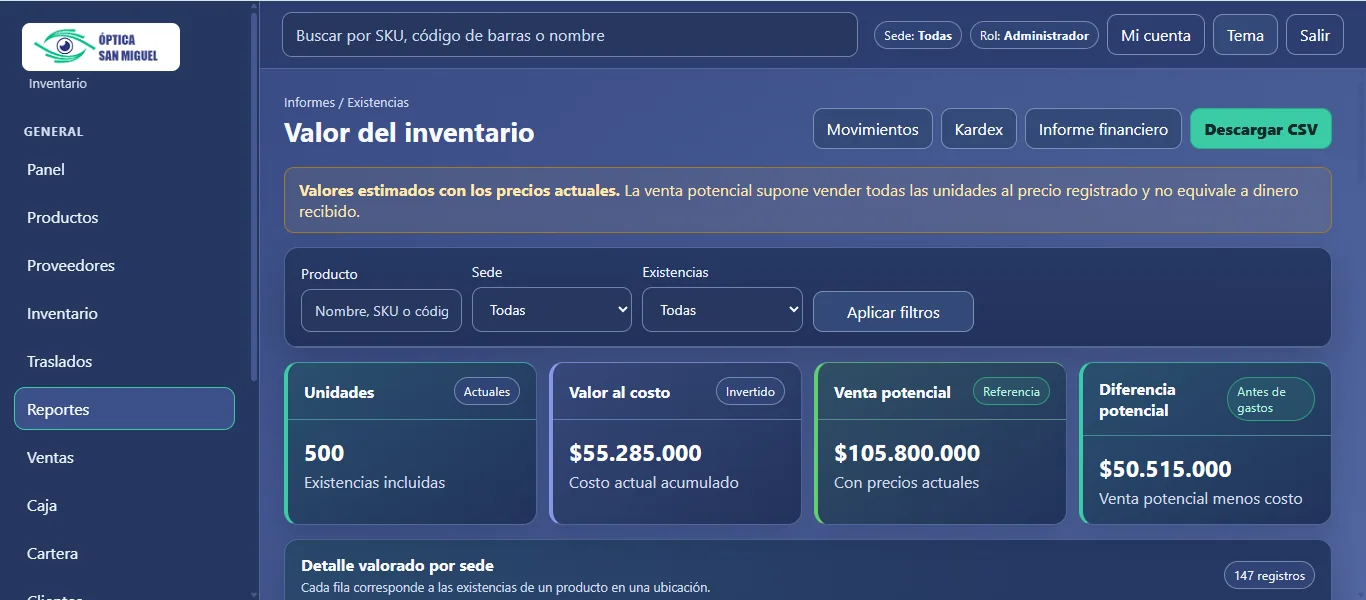Select the Reportes menu item
This screenshot has height=600, width=1366.
124,409
